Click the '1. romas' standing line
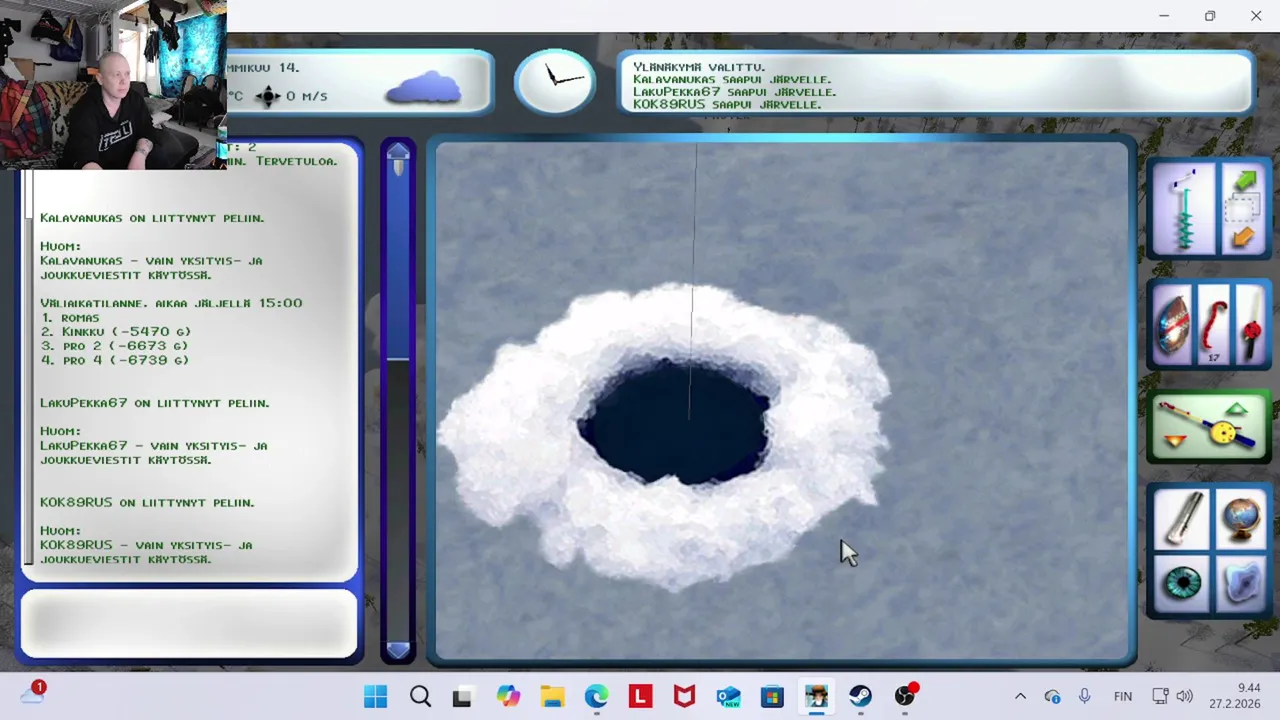 (70, 317)
